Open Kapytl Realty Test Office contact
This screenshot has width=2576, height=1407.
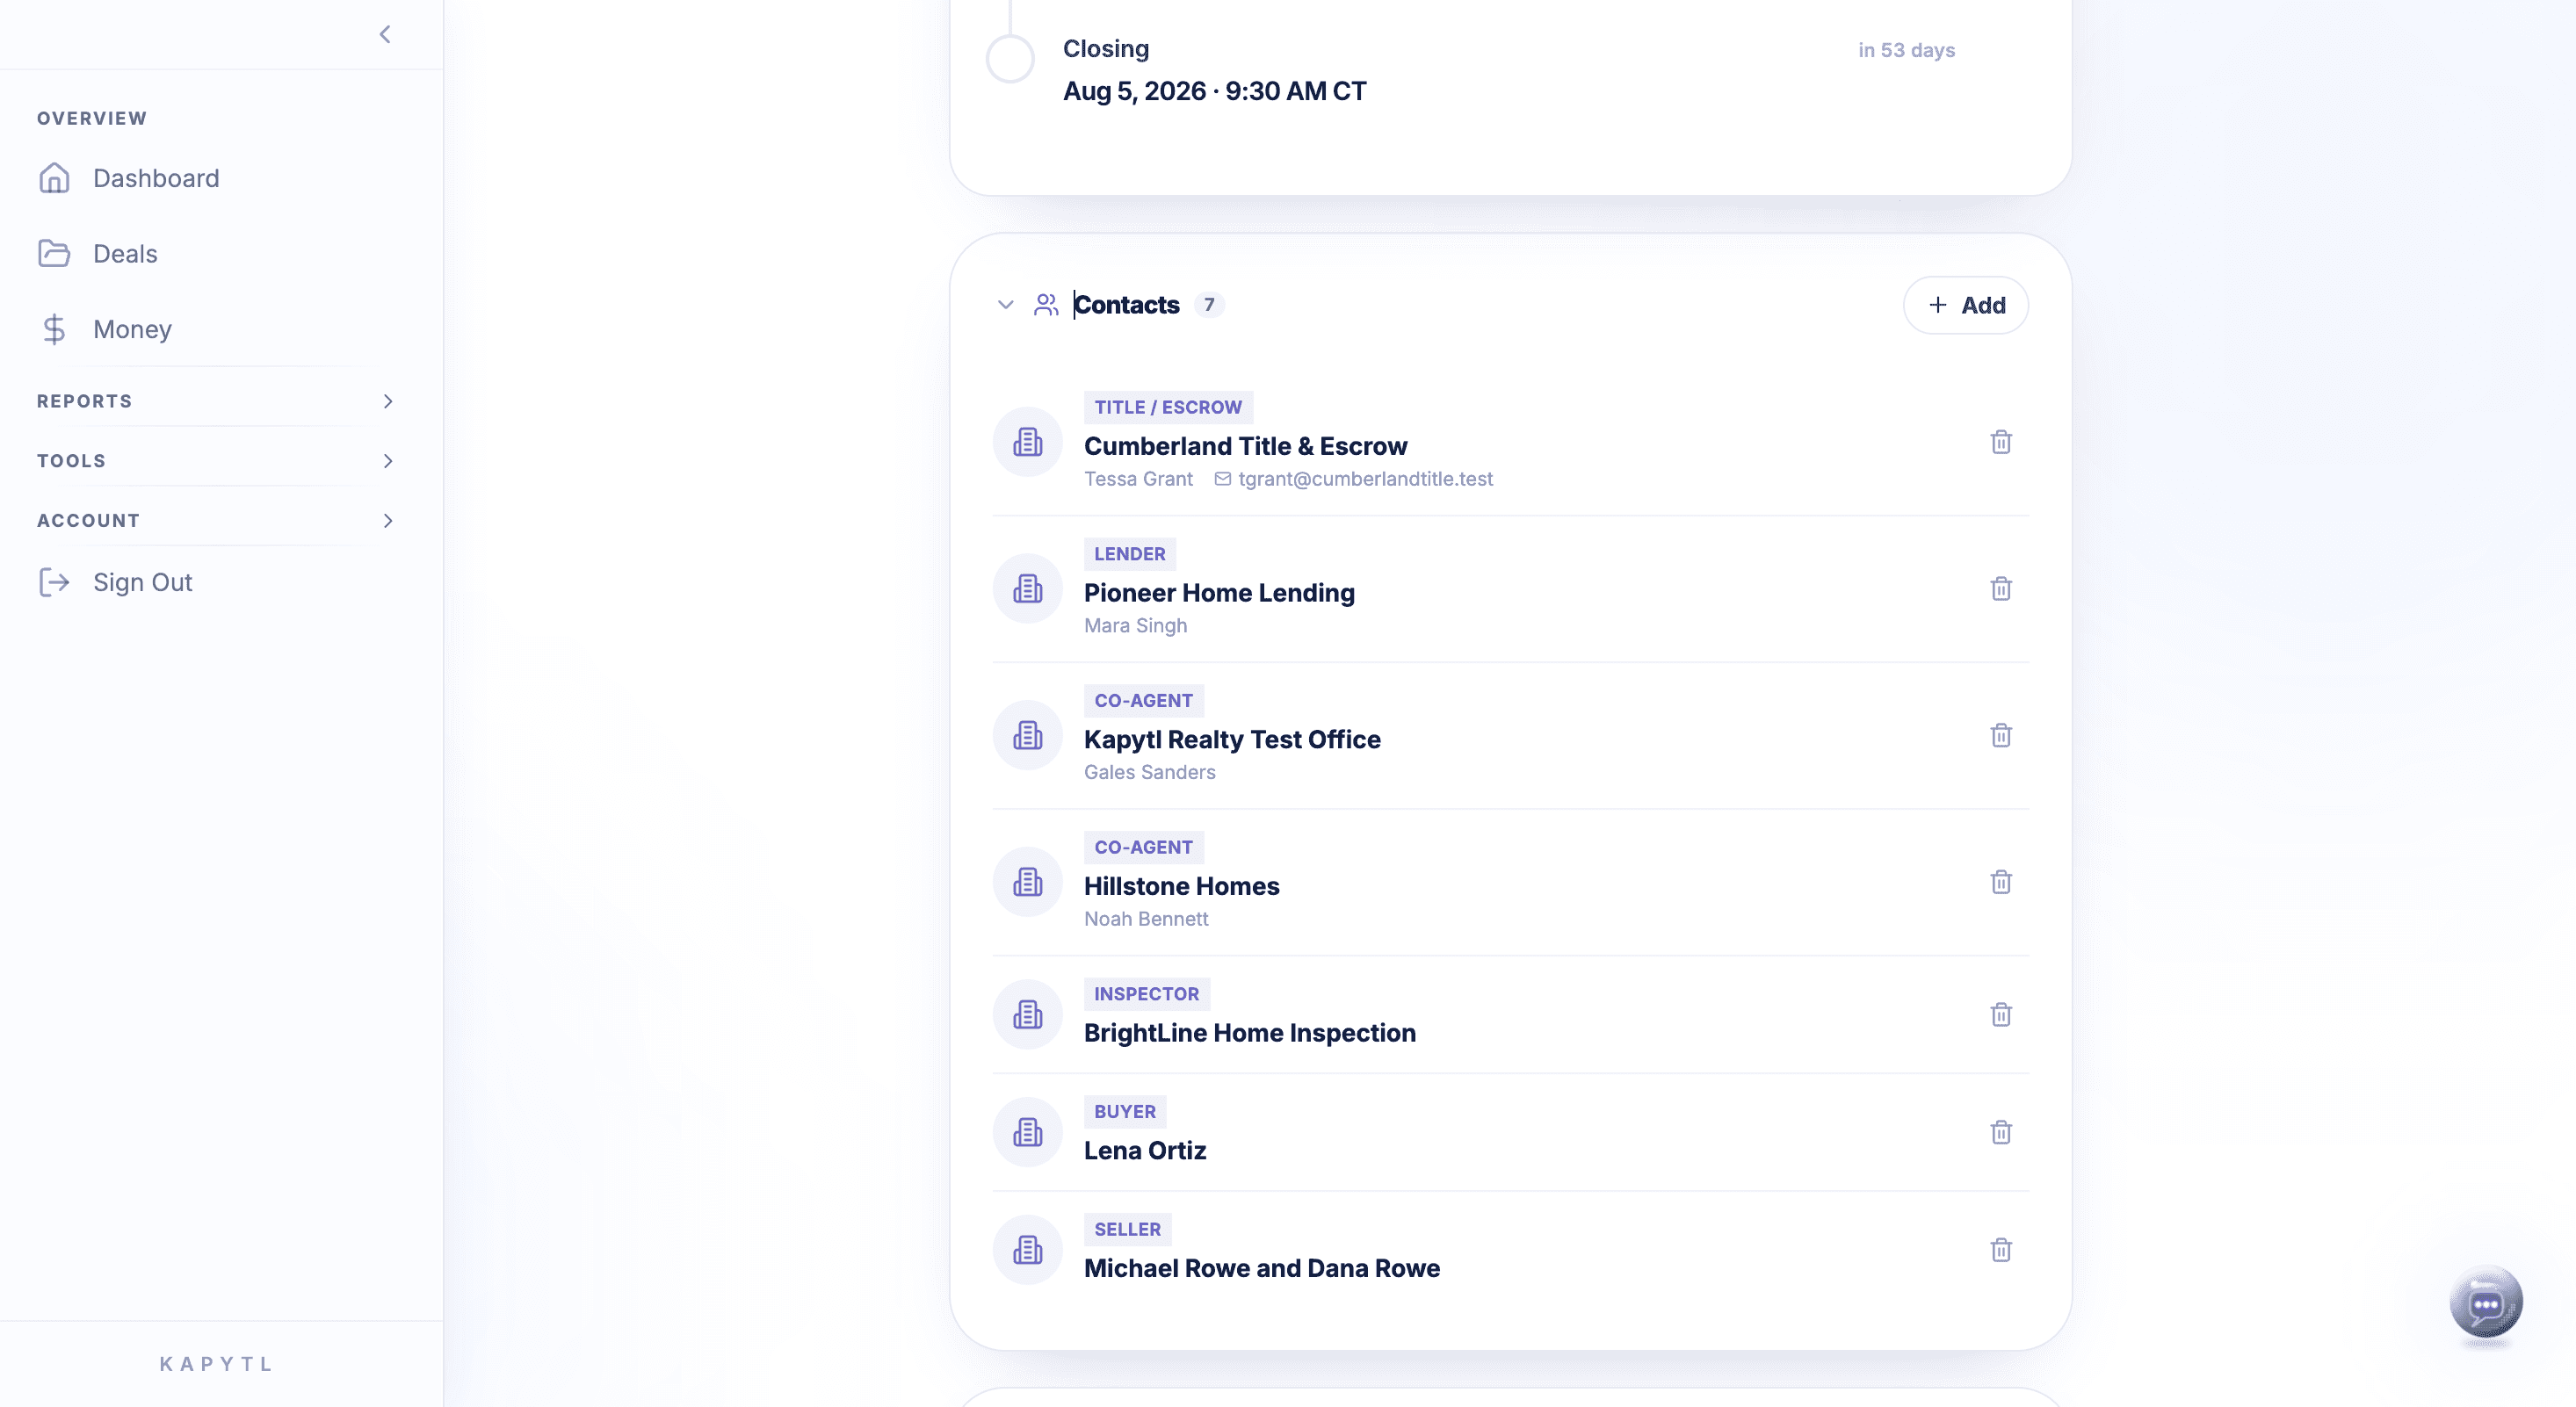(1232, 740)
